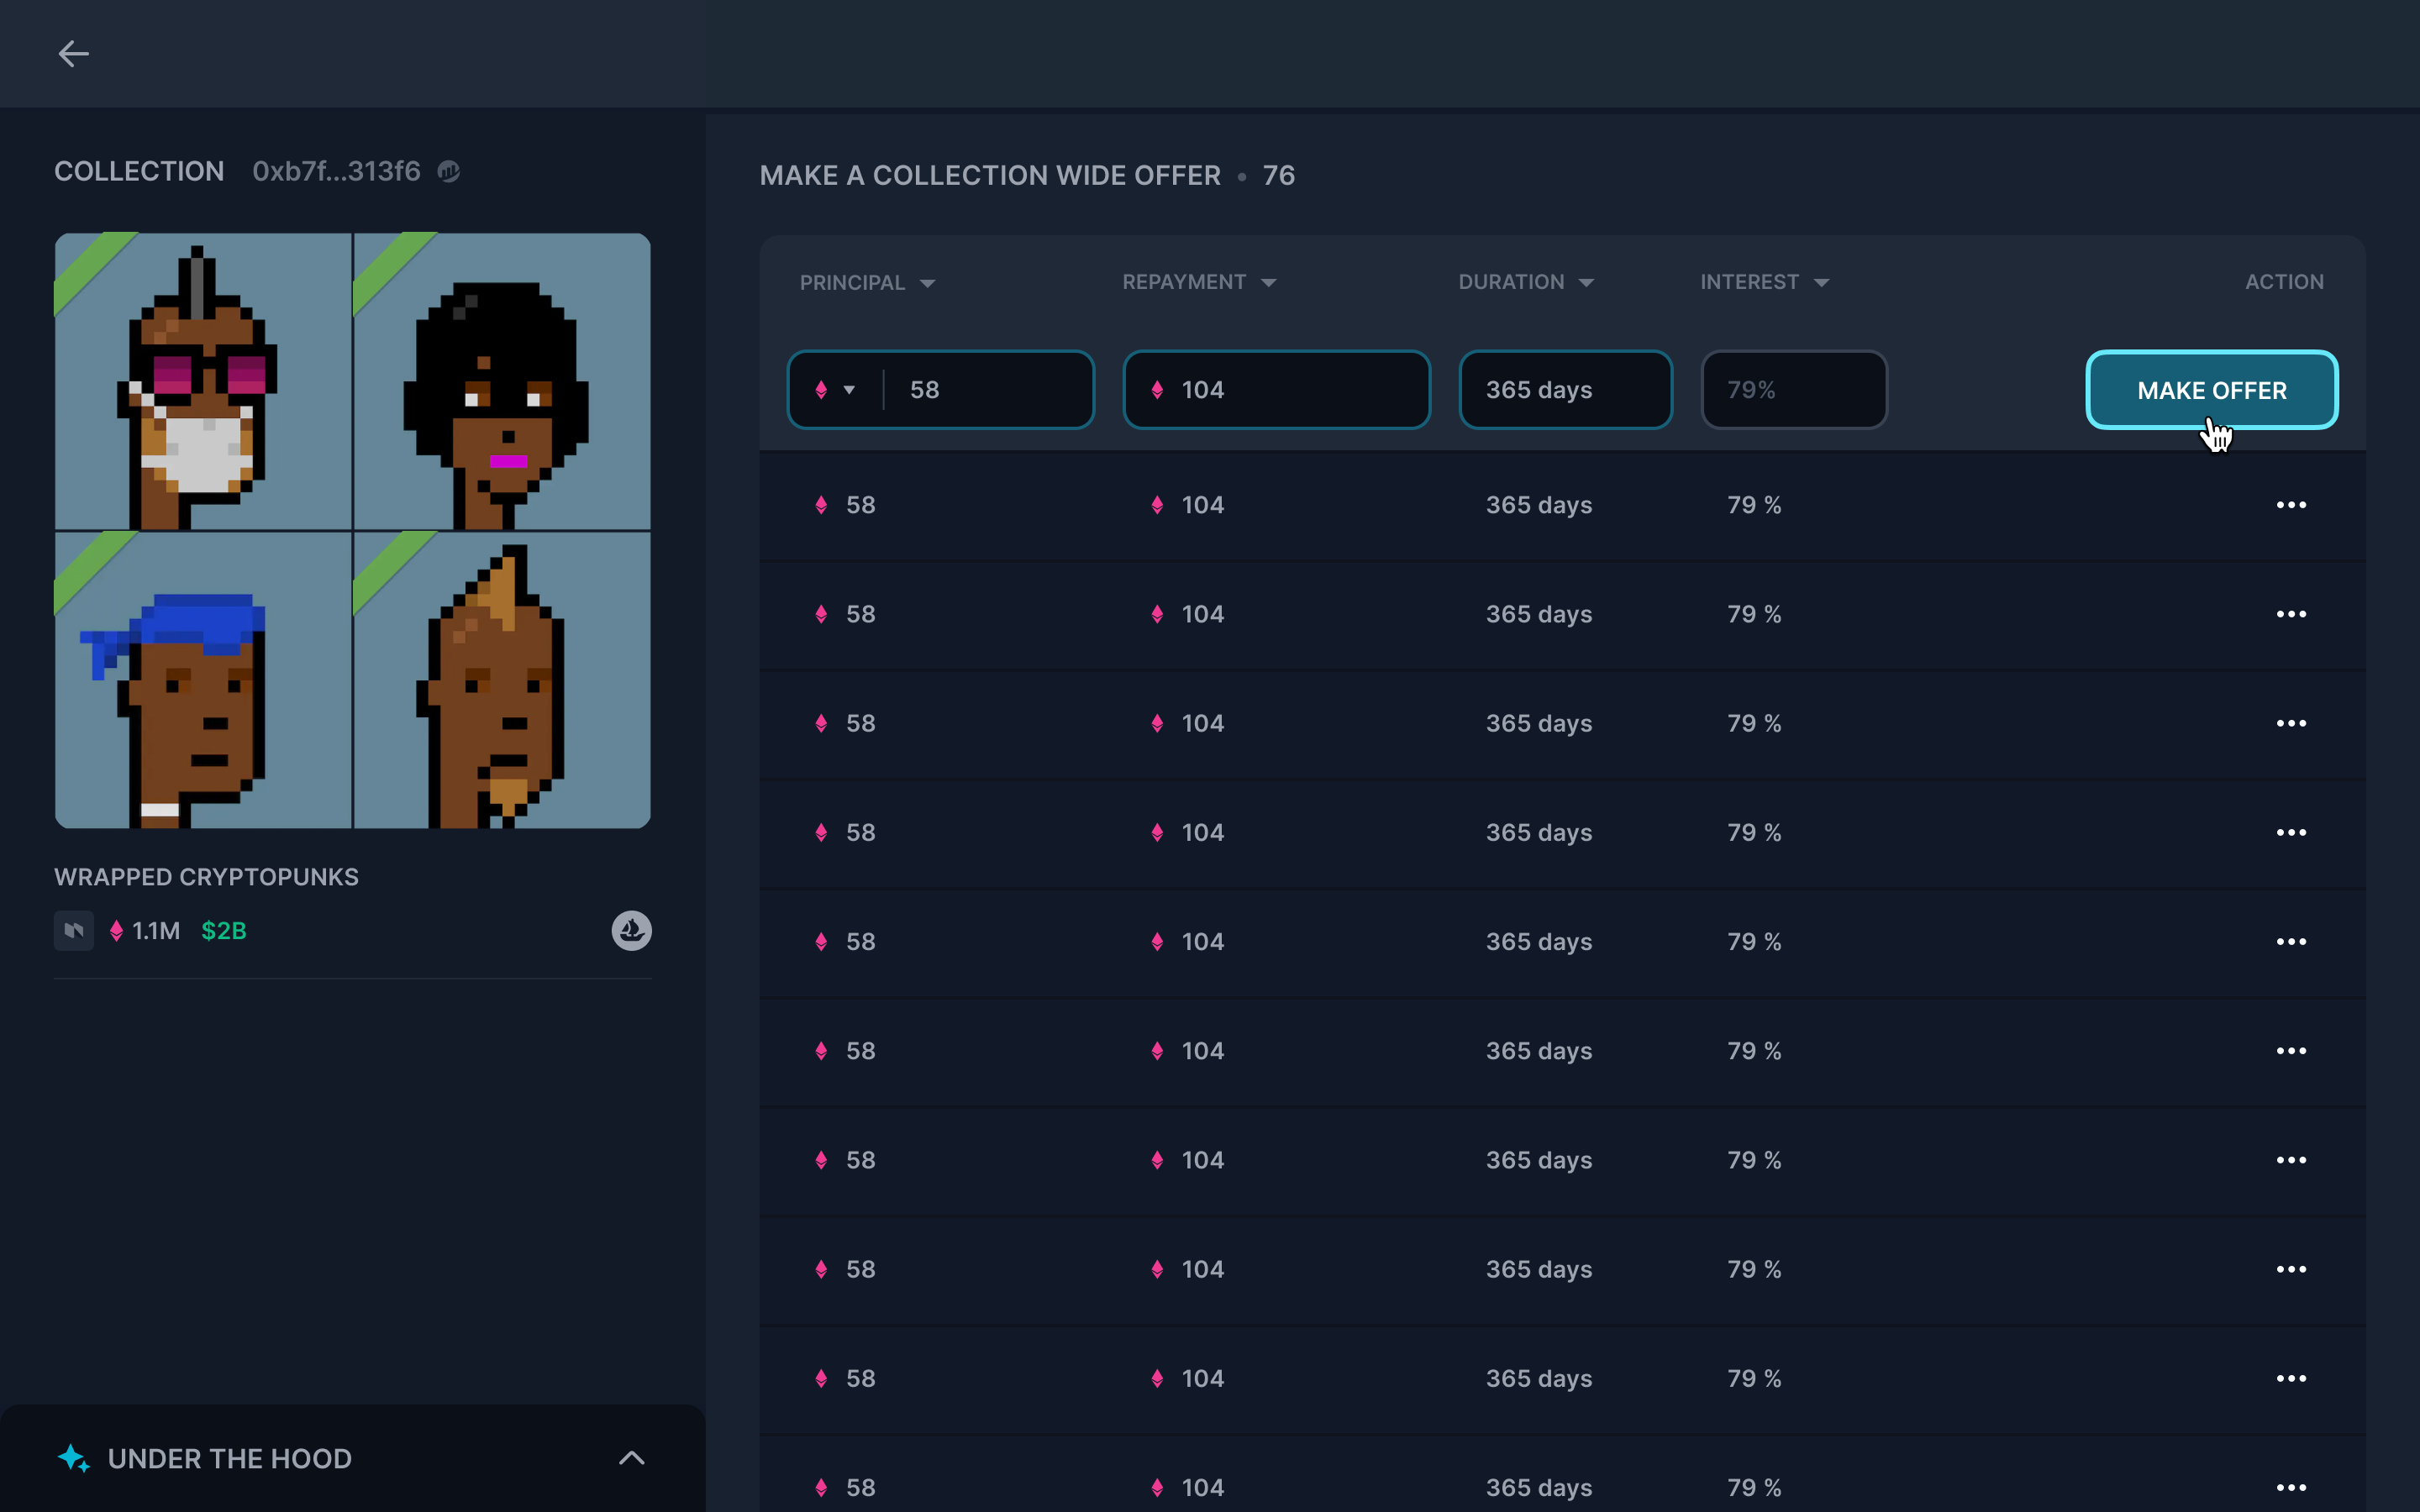Screen dimensions: 2420x1512
Task: Open the three-dot menu on third offer row
Action: (x=2290, y=723)
